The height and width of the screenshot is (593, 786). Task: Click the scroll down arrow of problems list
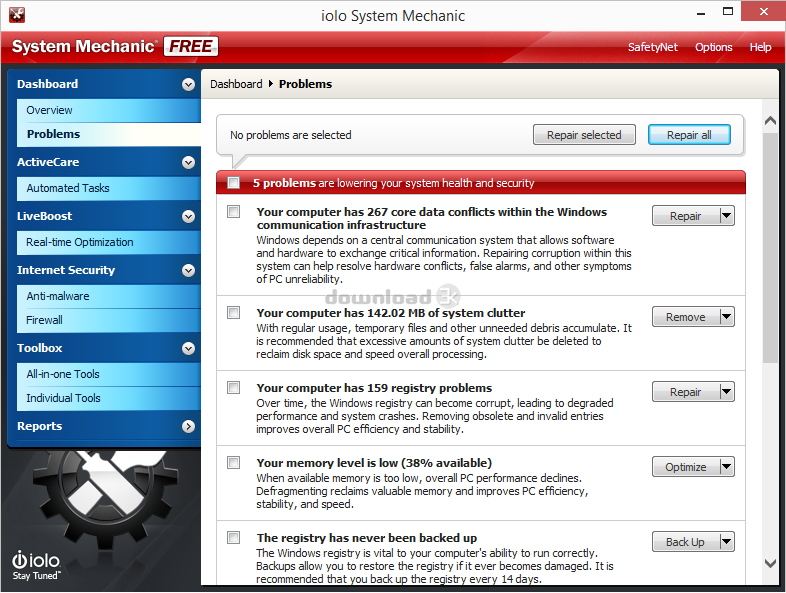[x=770, y=564]
